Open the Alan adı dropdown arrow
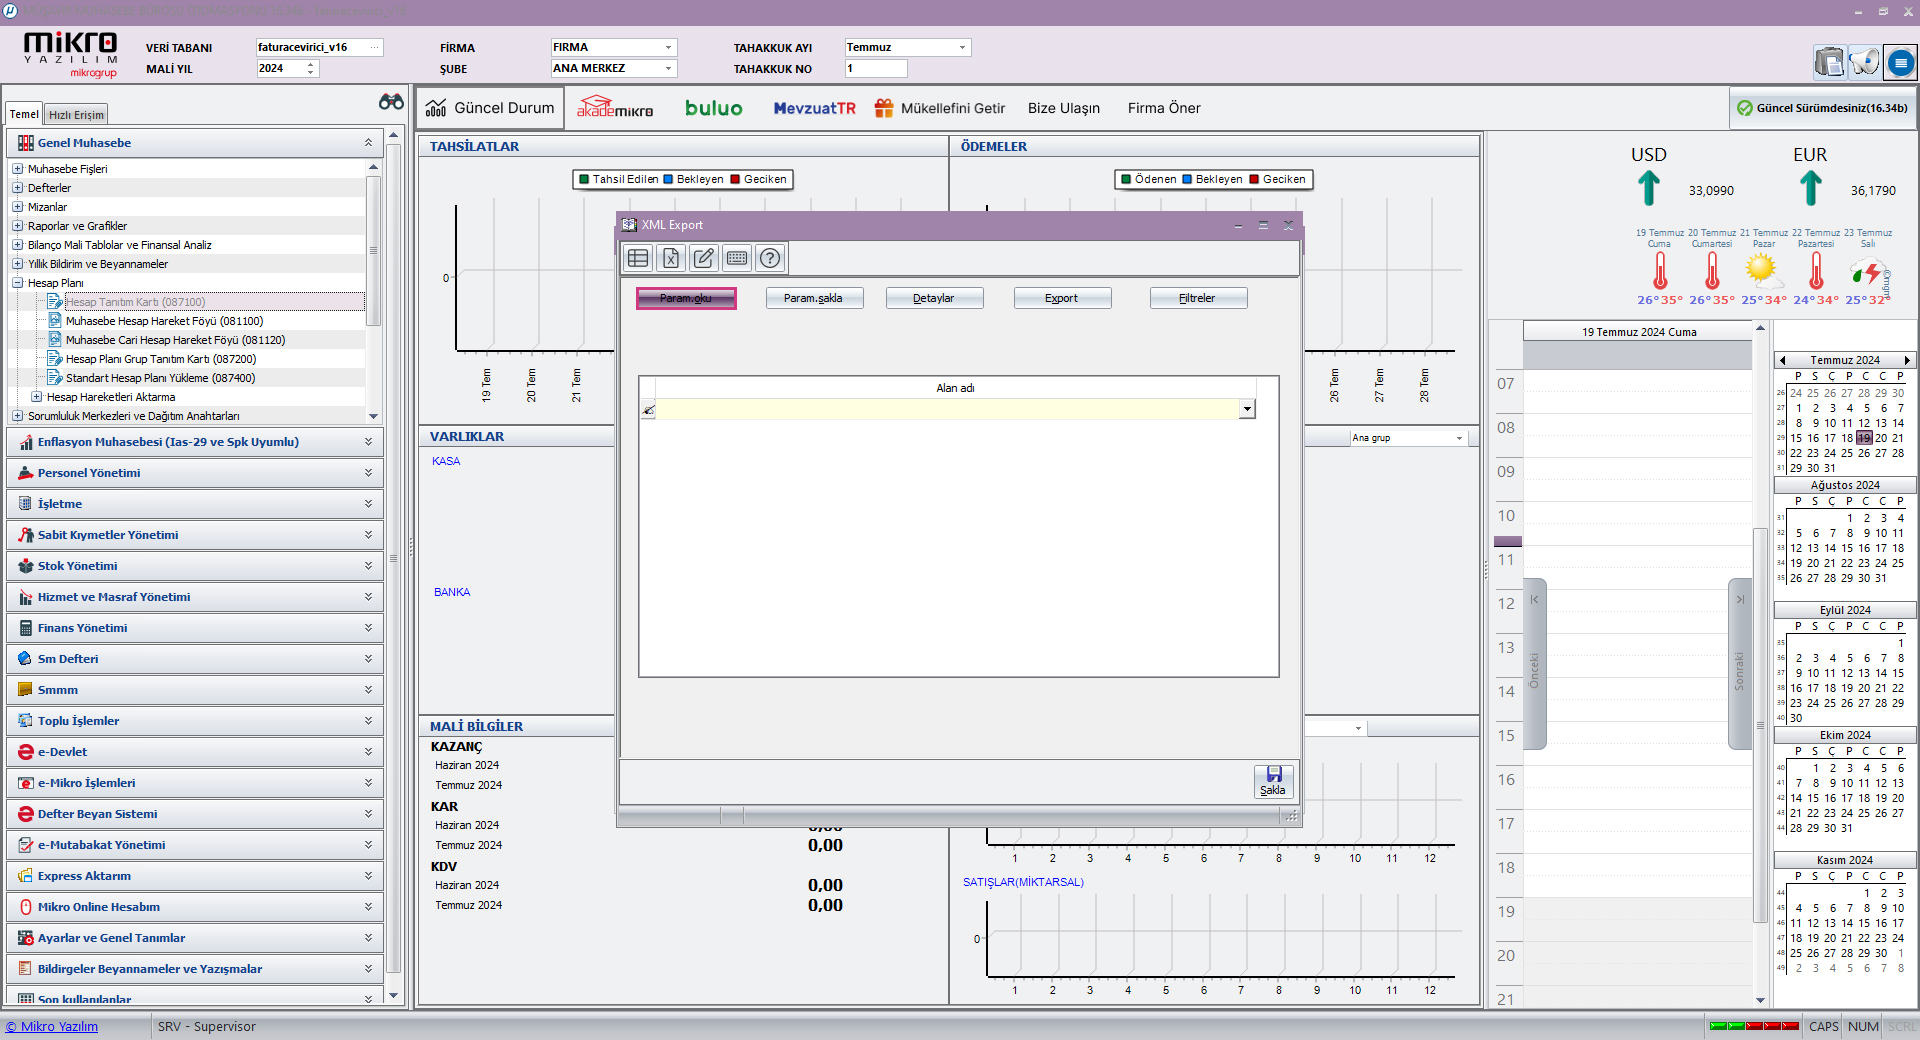The height and width of the screenshot is (1040, 1920). 1247,409
